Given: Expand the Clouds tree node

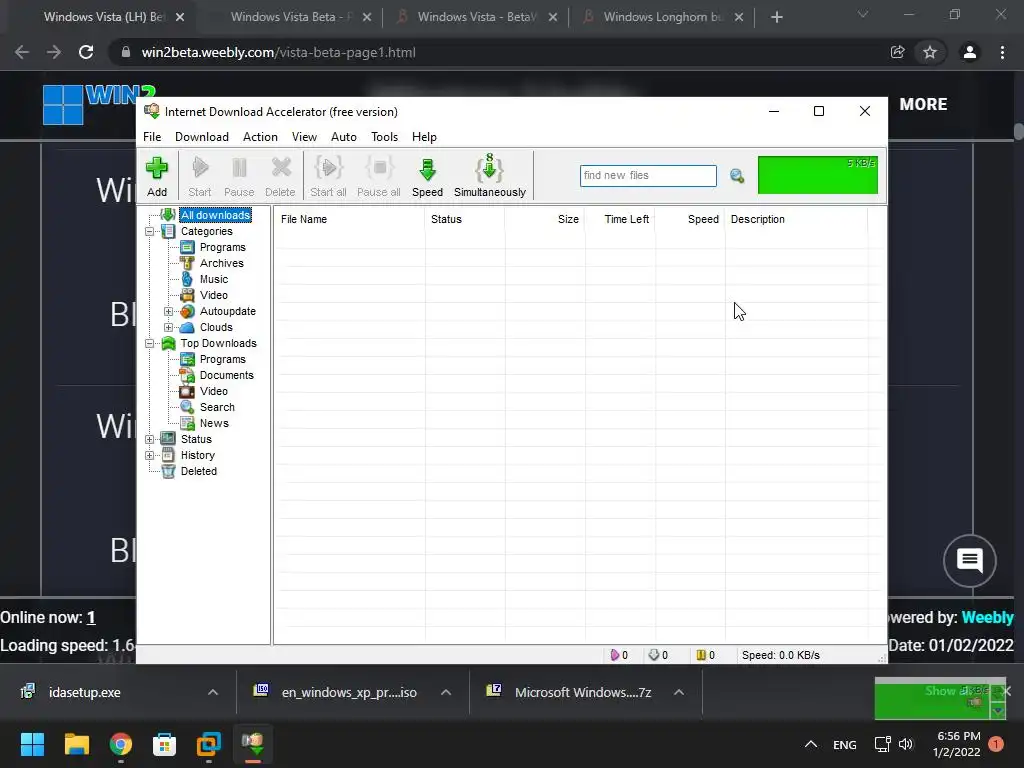Looking at the screenshot, I should click(168, 327).
